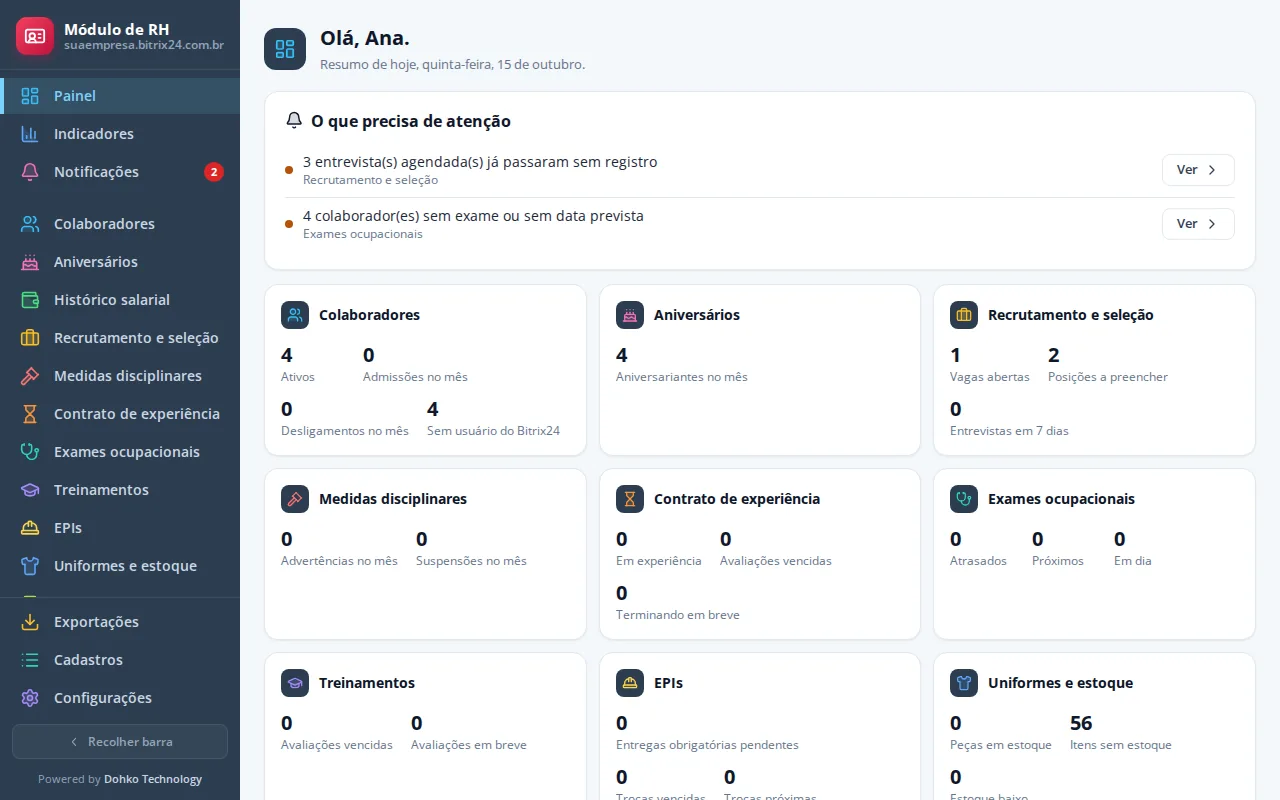The height and width of the screenshot is (800, 1280).
Task: Click Ver for the occupational exams alert
Action: point(1198,224)
